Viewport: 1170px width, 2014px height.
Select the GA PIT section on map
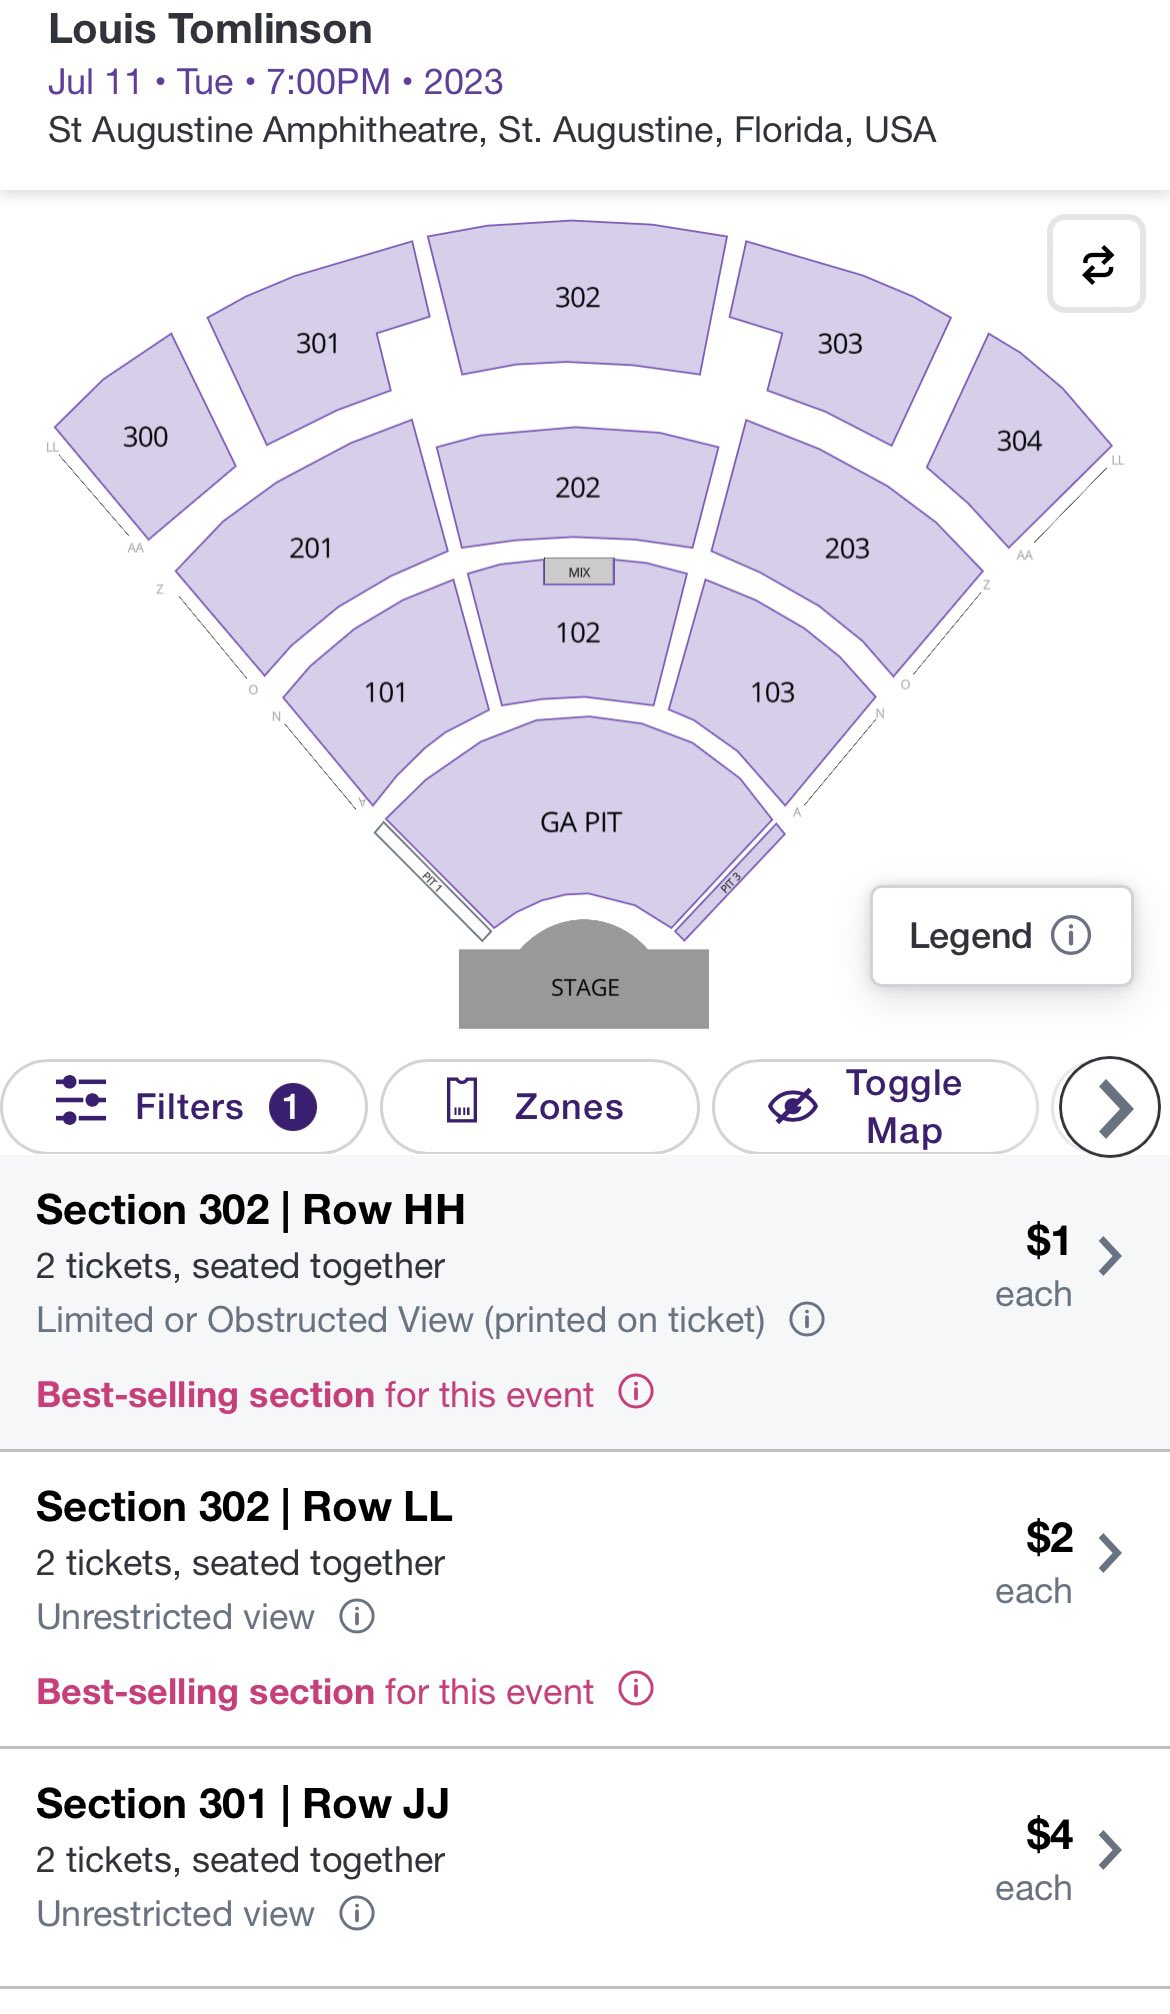click(581, 822)
